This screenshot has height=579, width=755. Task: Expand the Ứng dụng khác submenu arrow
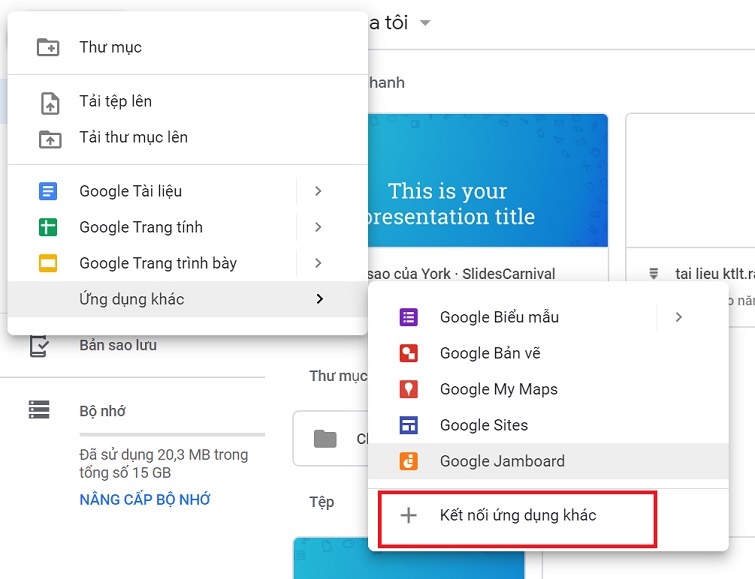click(x=320, y=299)
